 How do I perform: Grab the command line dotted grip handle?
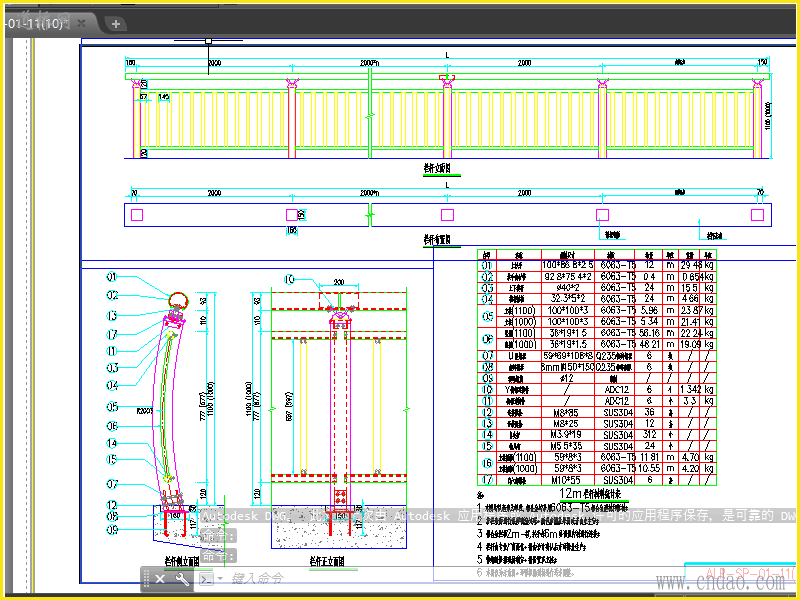pyautogui.click(x=146, y=579)
